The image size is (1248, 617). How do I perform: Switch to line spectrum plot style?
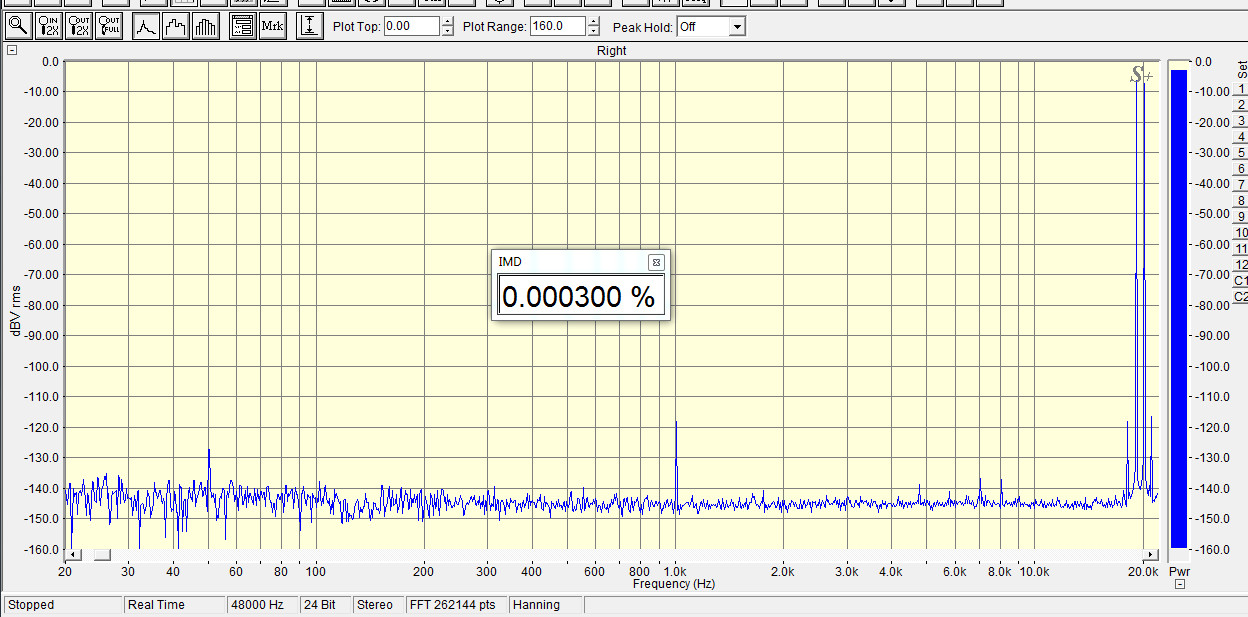pos(146,26)
